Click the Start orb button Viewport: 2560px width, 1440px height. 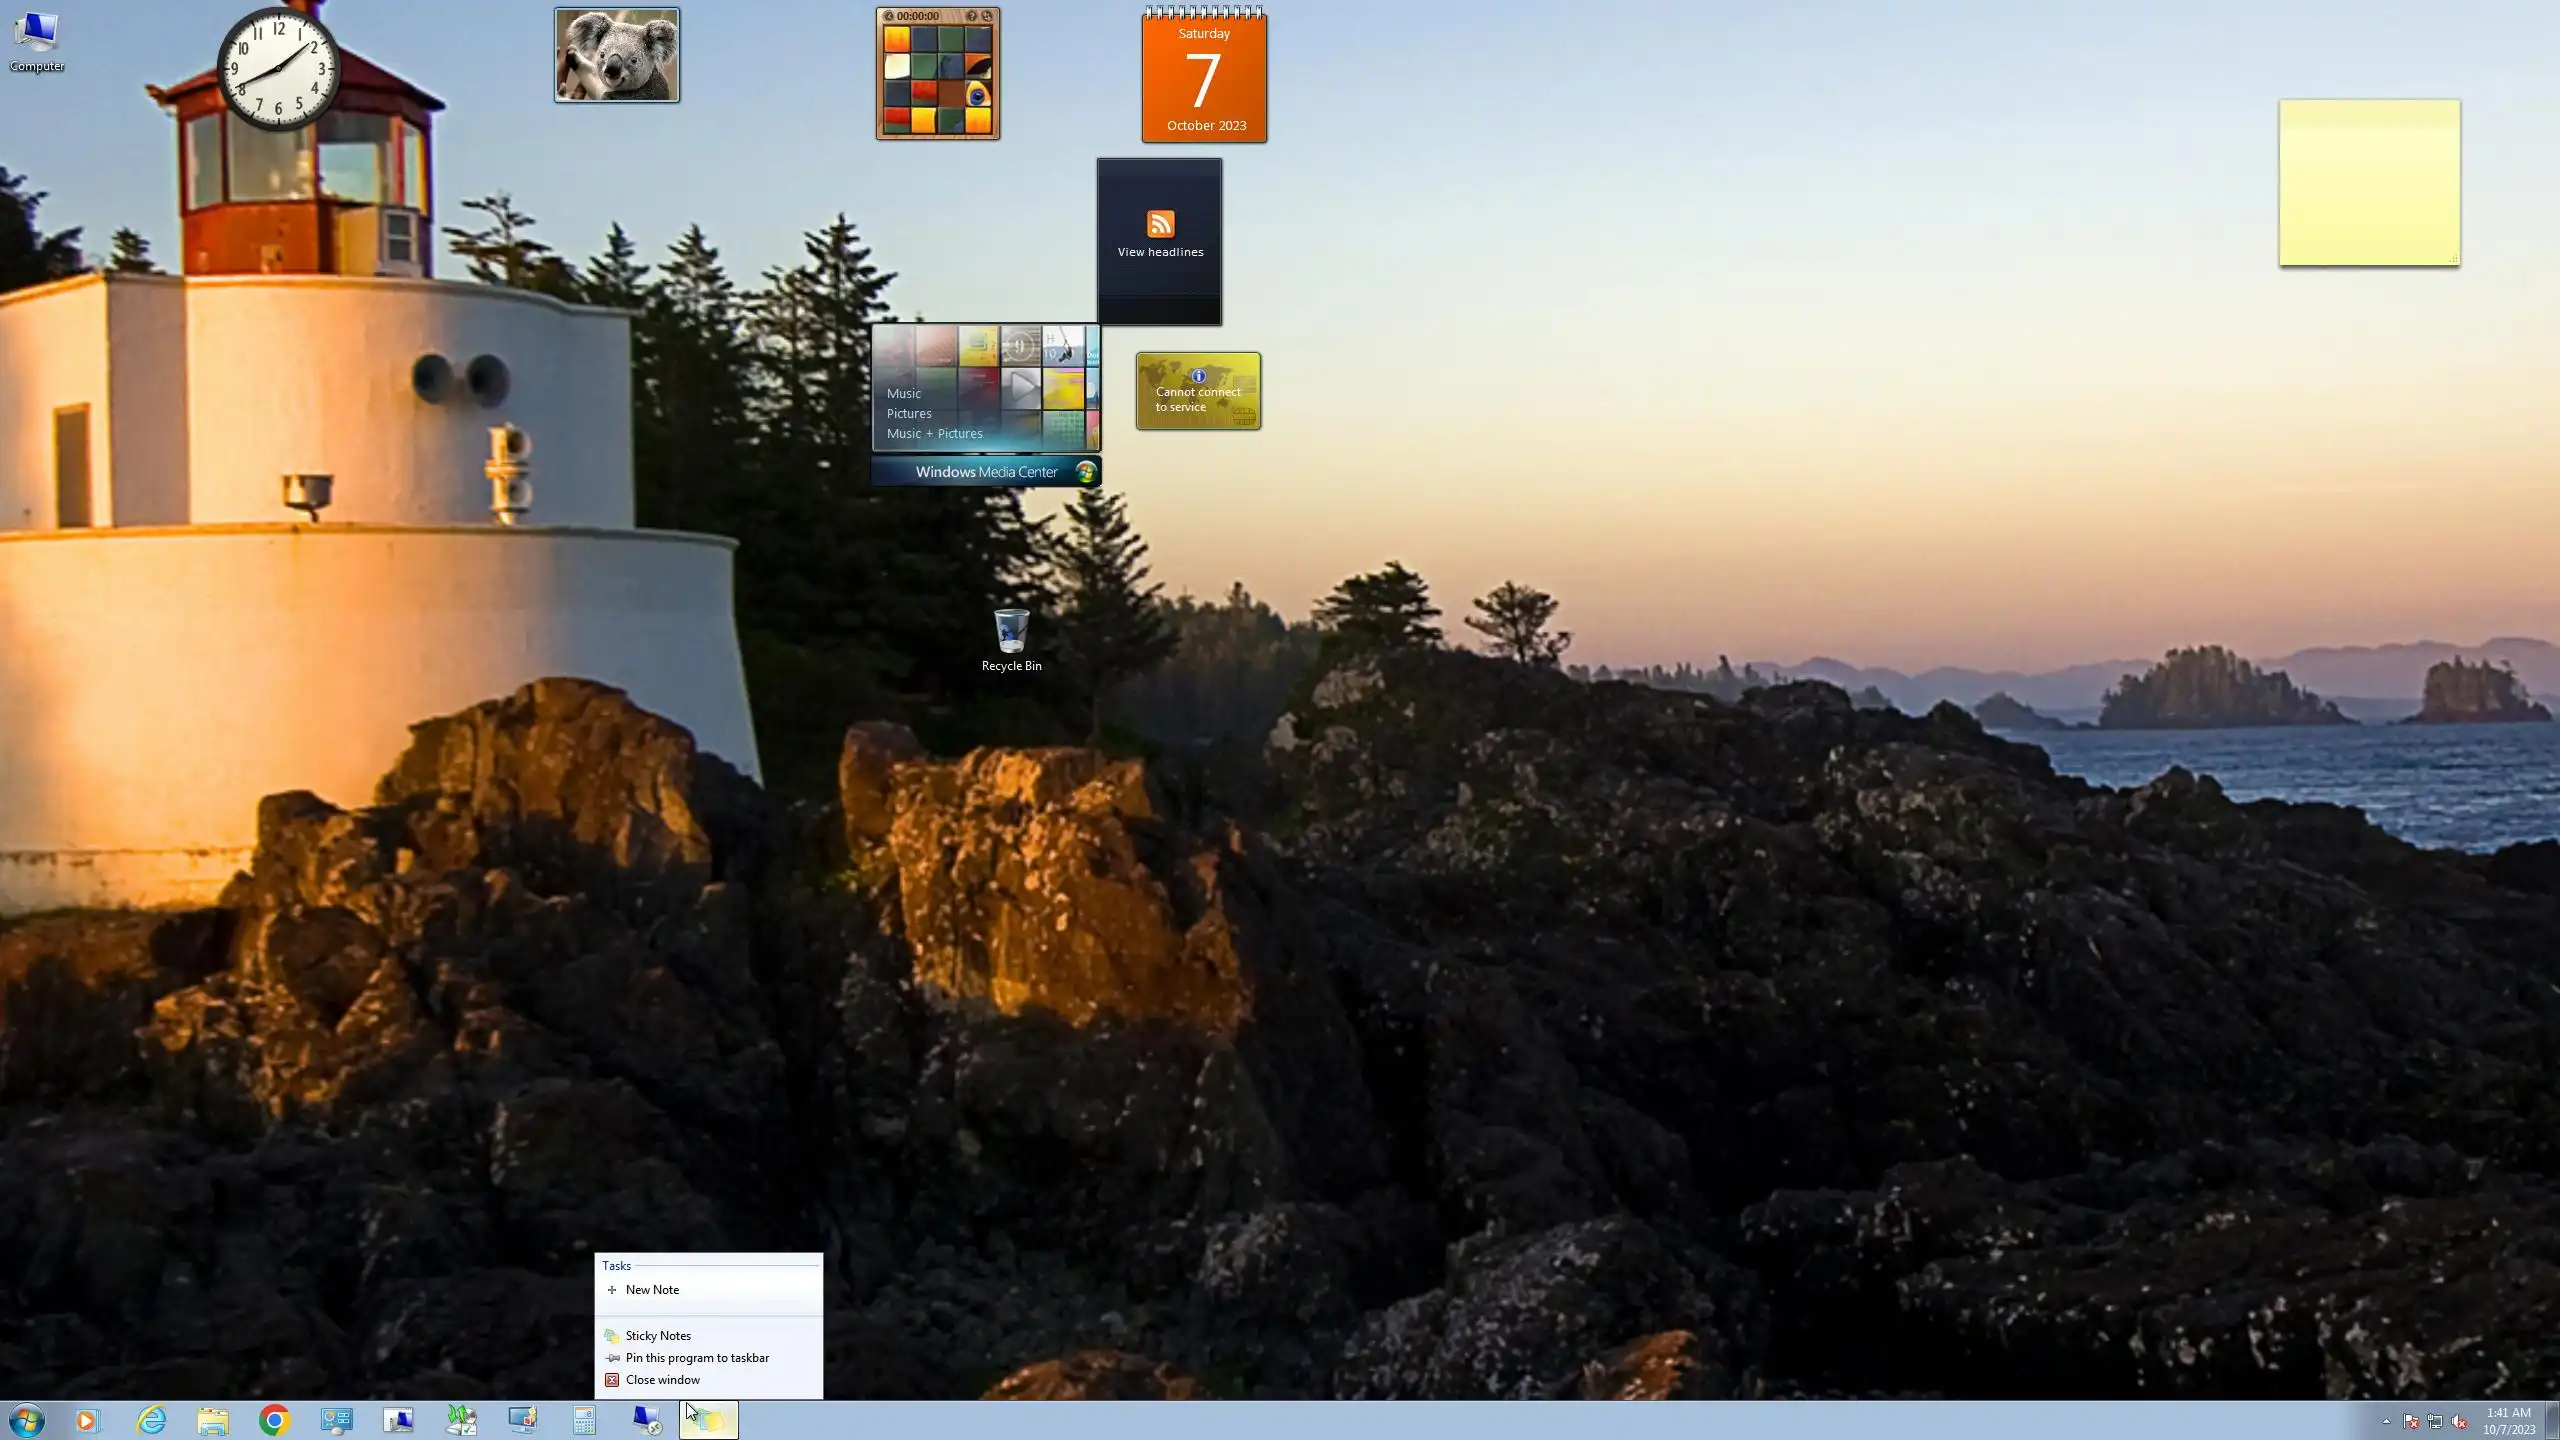pyautogui.click(x=27, y=1420)
